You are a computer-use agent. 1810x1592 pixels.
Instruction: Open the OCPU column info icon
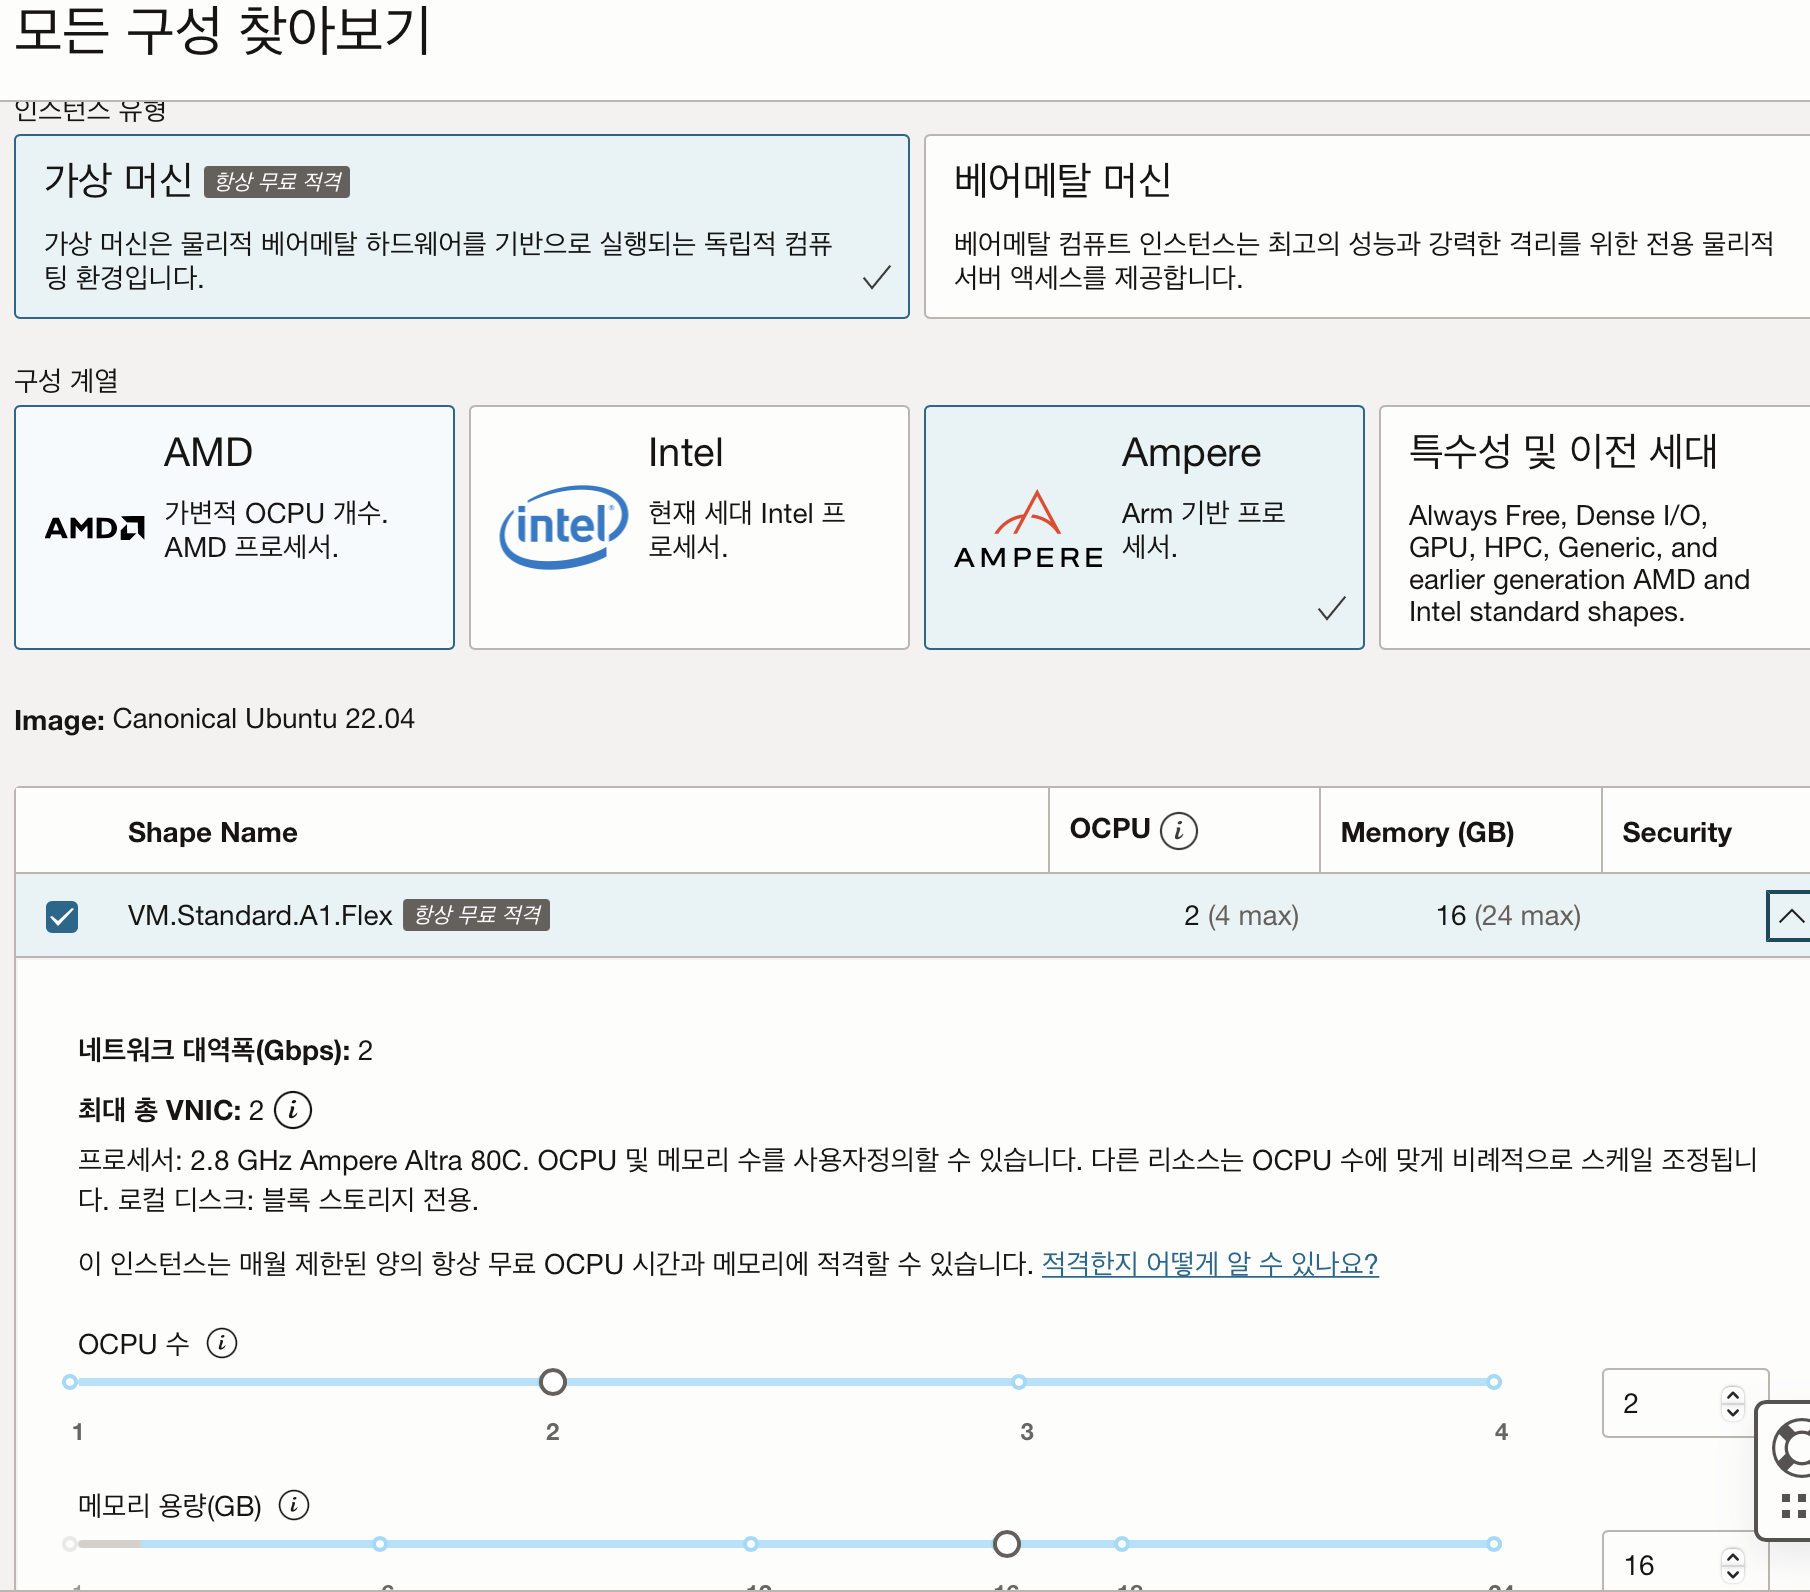click(x=1179, y=830)
